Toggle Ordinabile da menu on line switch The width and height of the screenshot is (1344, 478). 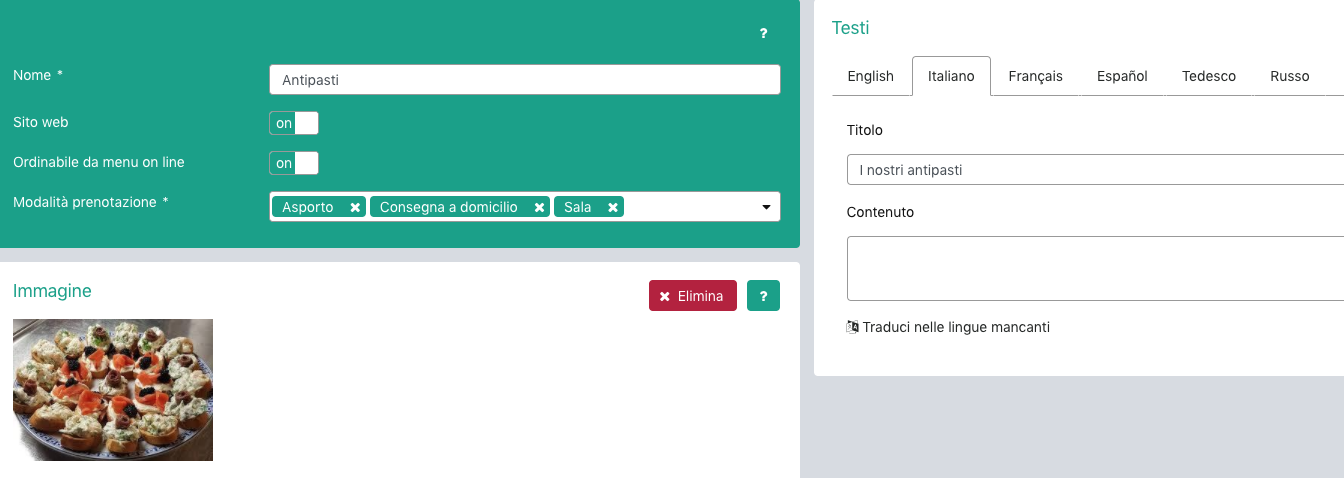tap(293, 163)
